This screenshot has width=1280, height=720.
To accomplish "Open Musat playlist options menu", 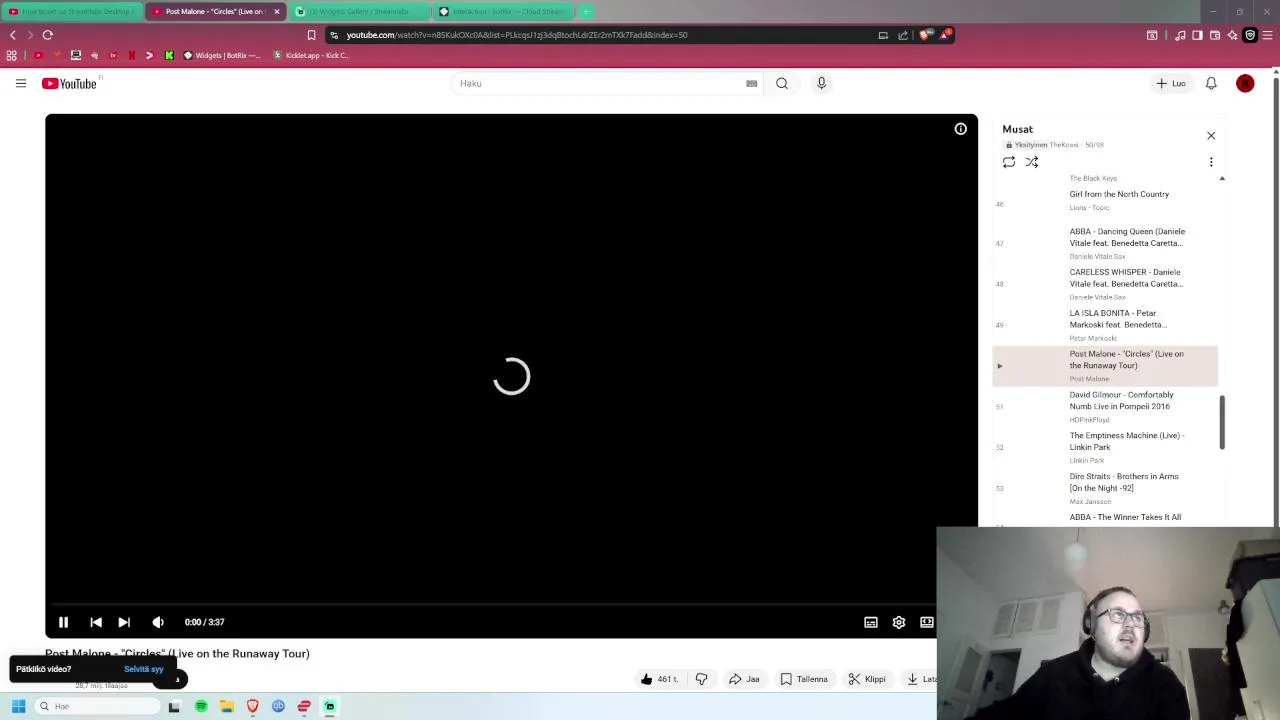I will point(1211,162).
